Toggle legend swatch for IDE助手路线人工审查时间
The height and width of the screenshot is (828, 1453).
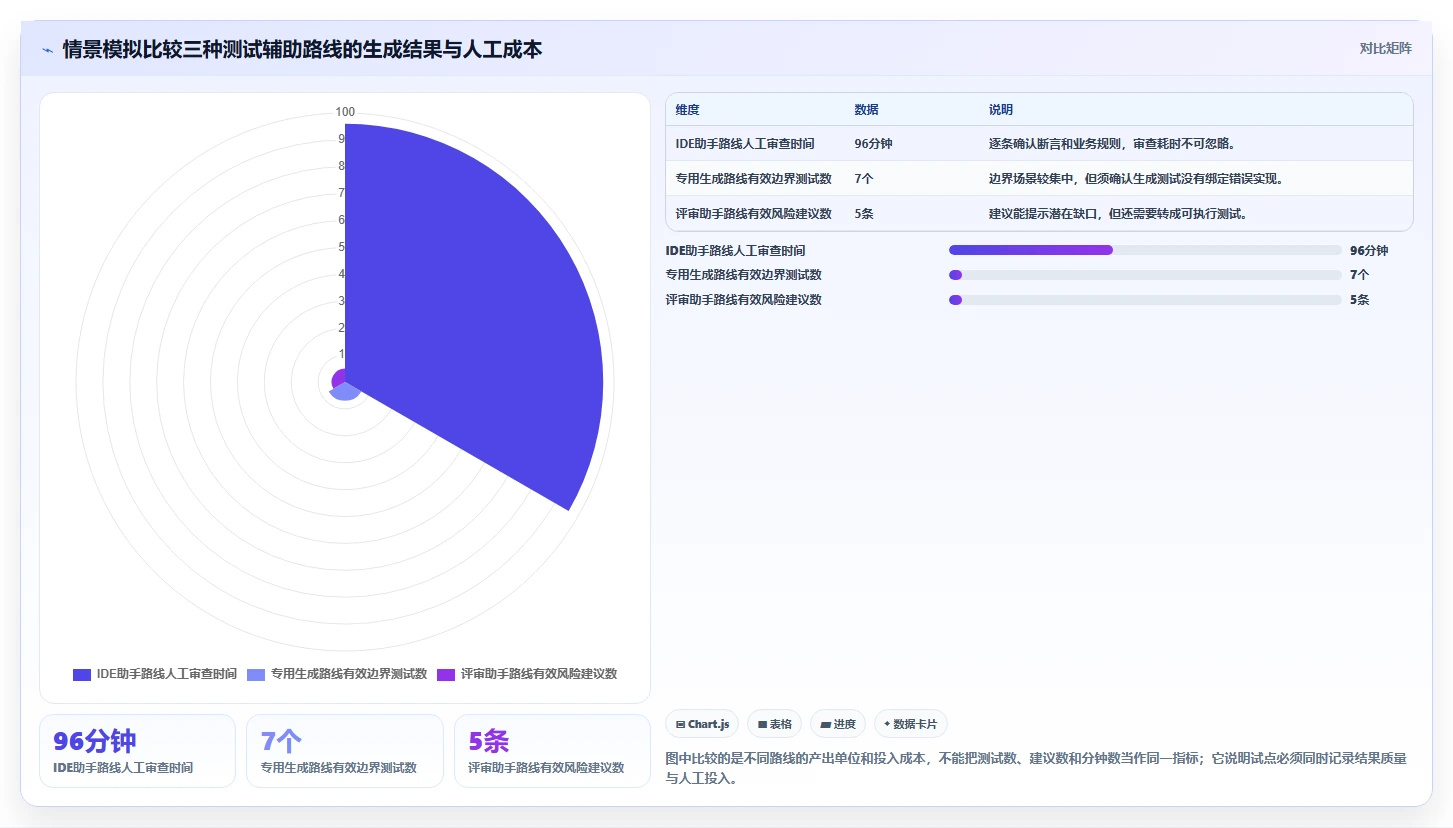pos(82,674)
